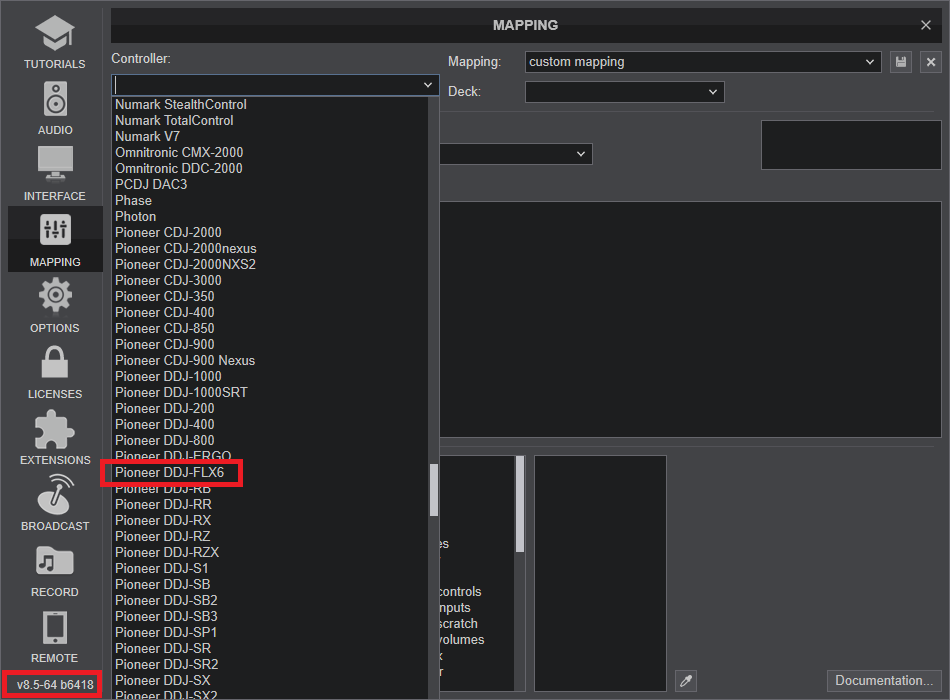Select Pioneer CDJ-400 entry
The width and height of the screenshot is (950, 700).
click(x=164, y=313)
